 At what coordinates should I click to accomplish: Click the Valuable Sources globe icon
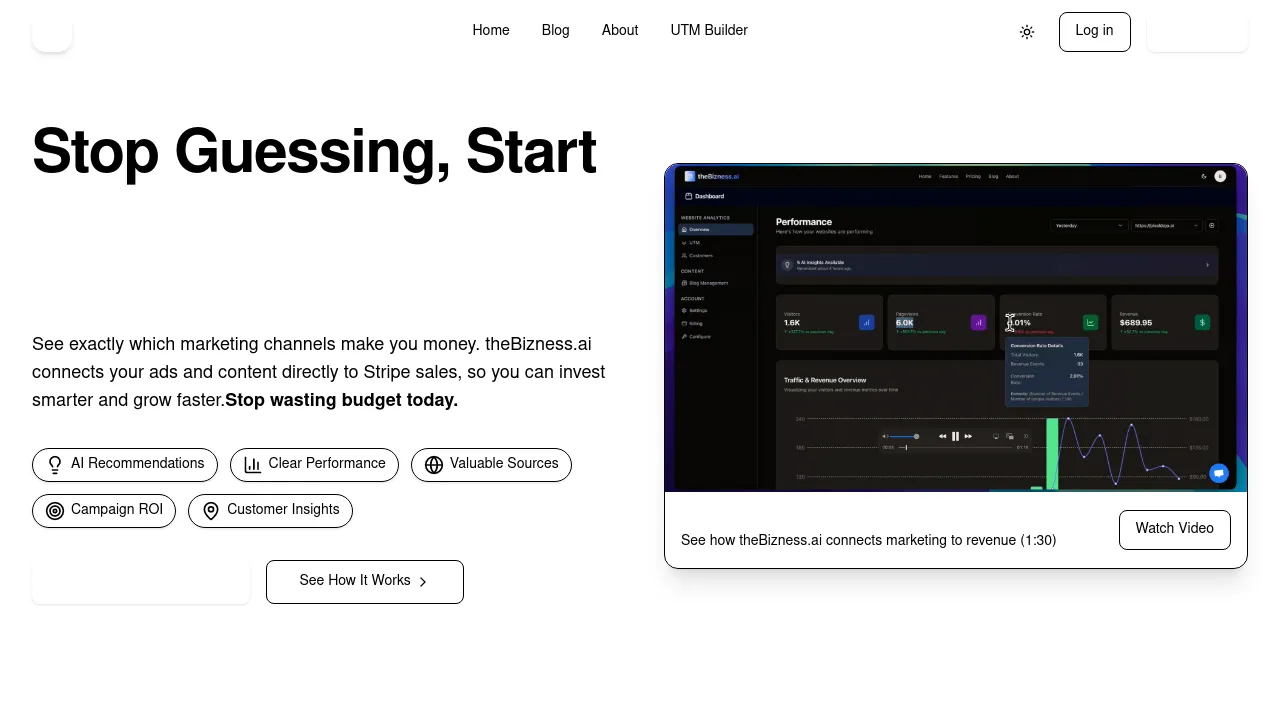(434, 465)
